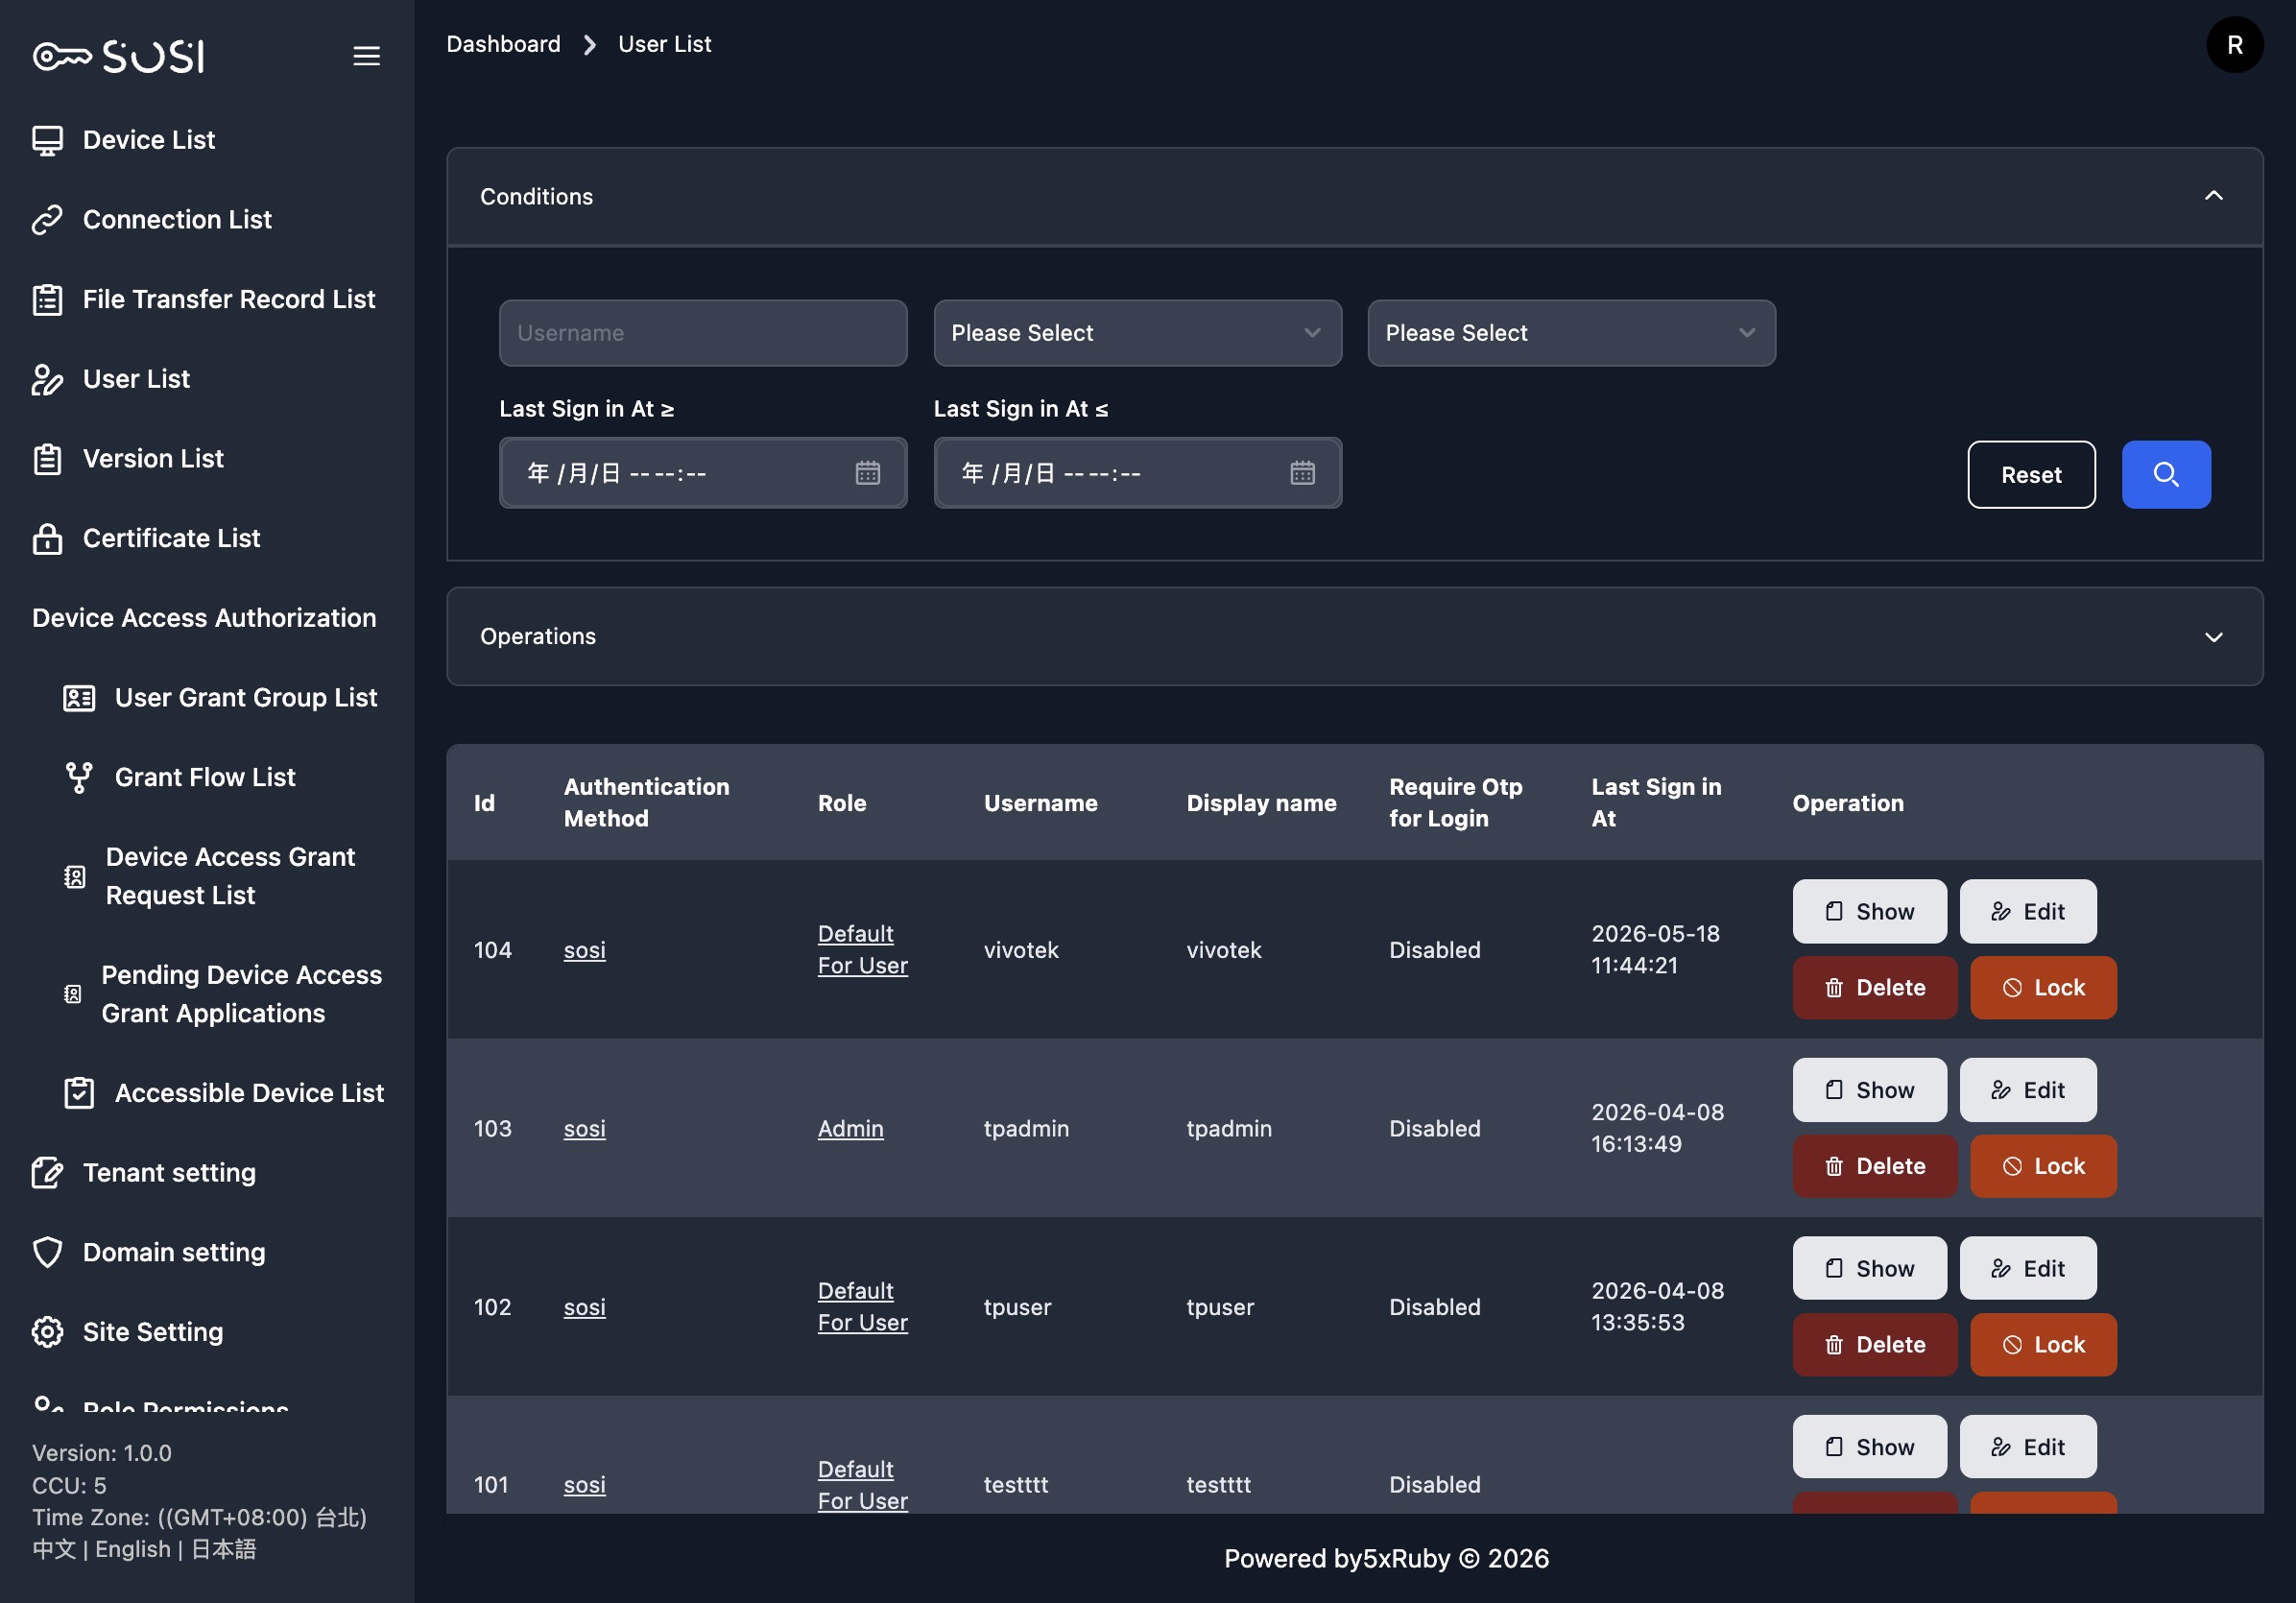This screenshot has width=2296, height=1603.
Task: Click the File Transfer Record clipboard icon
Action: 47,299
